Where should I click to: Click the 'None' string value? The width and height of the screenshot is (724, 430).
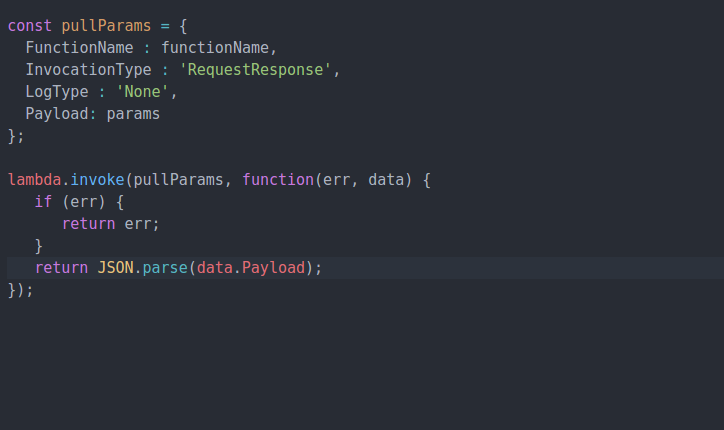[x=142, y=91]
